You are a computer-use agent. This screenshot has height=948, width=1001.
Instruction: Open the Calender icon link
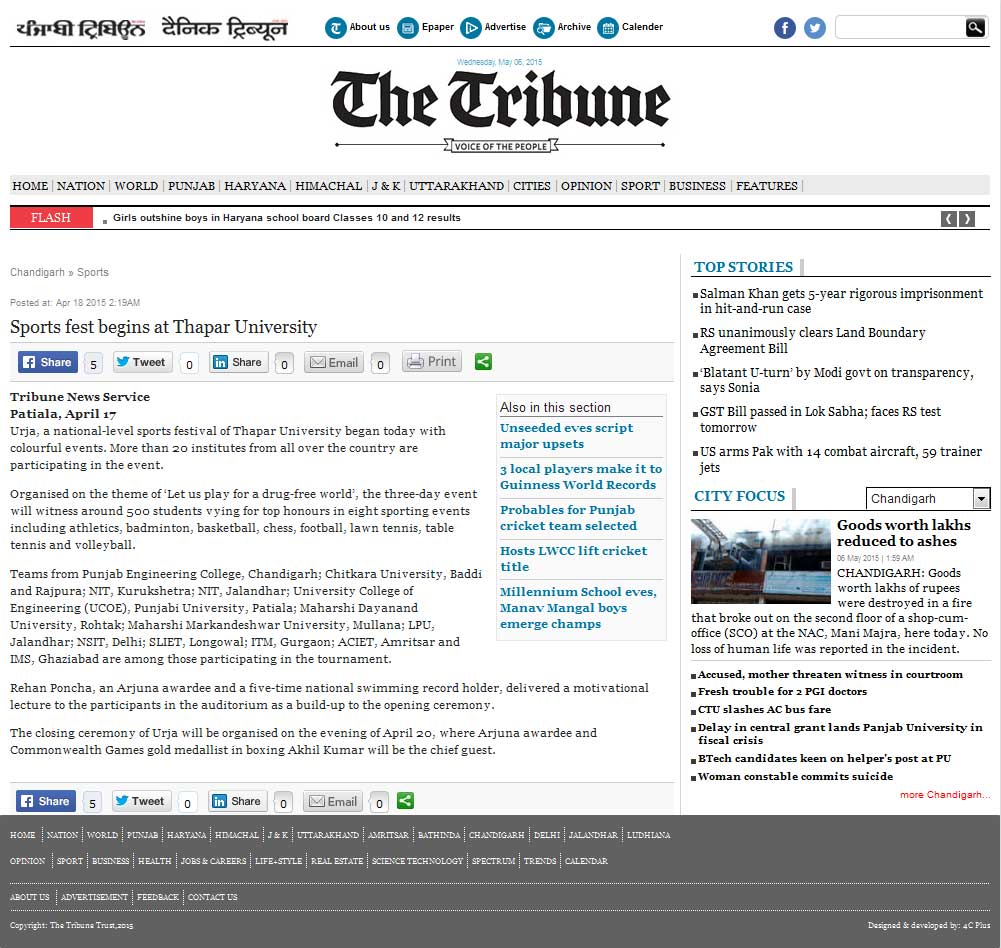pyautogui.click(x=630, y=27)
